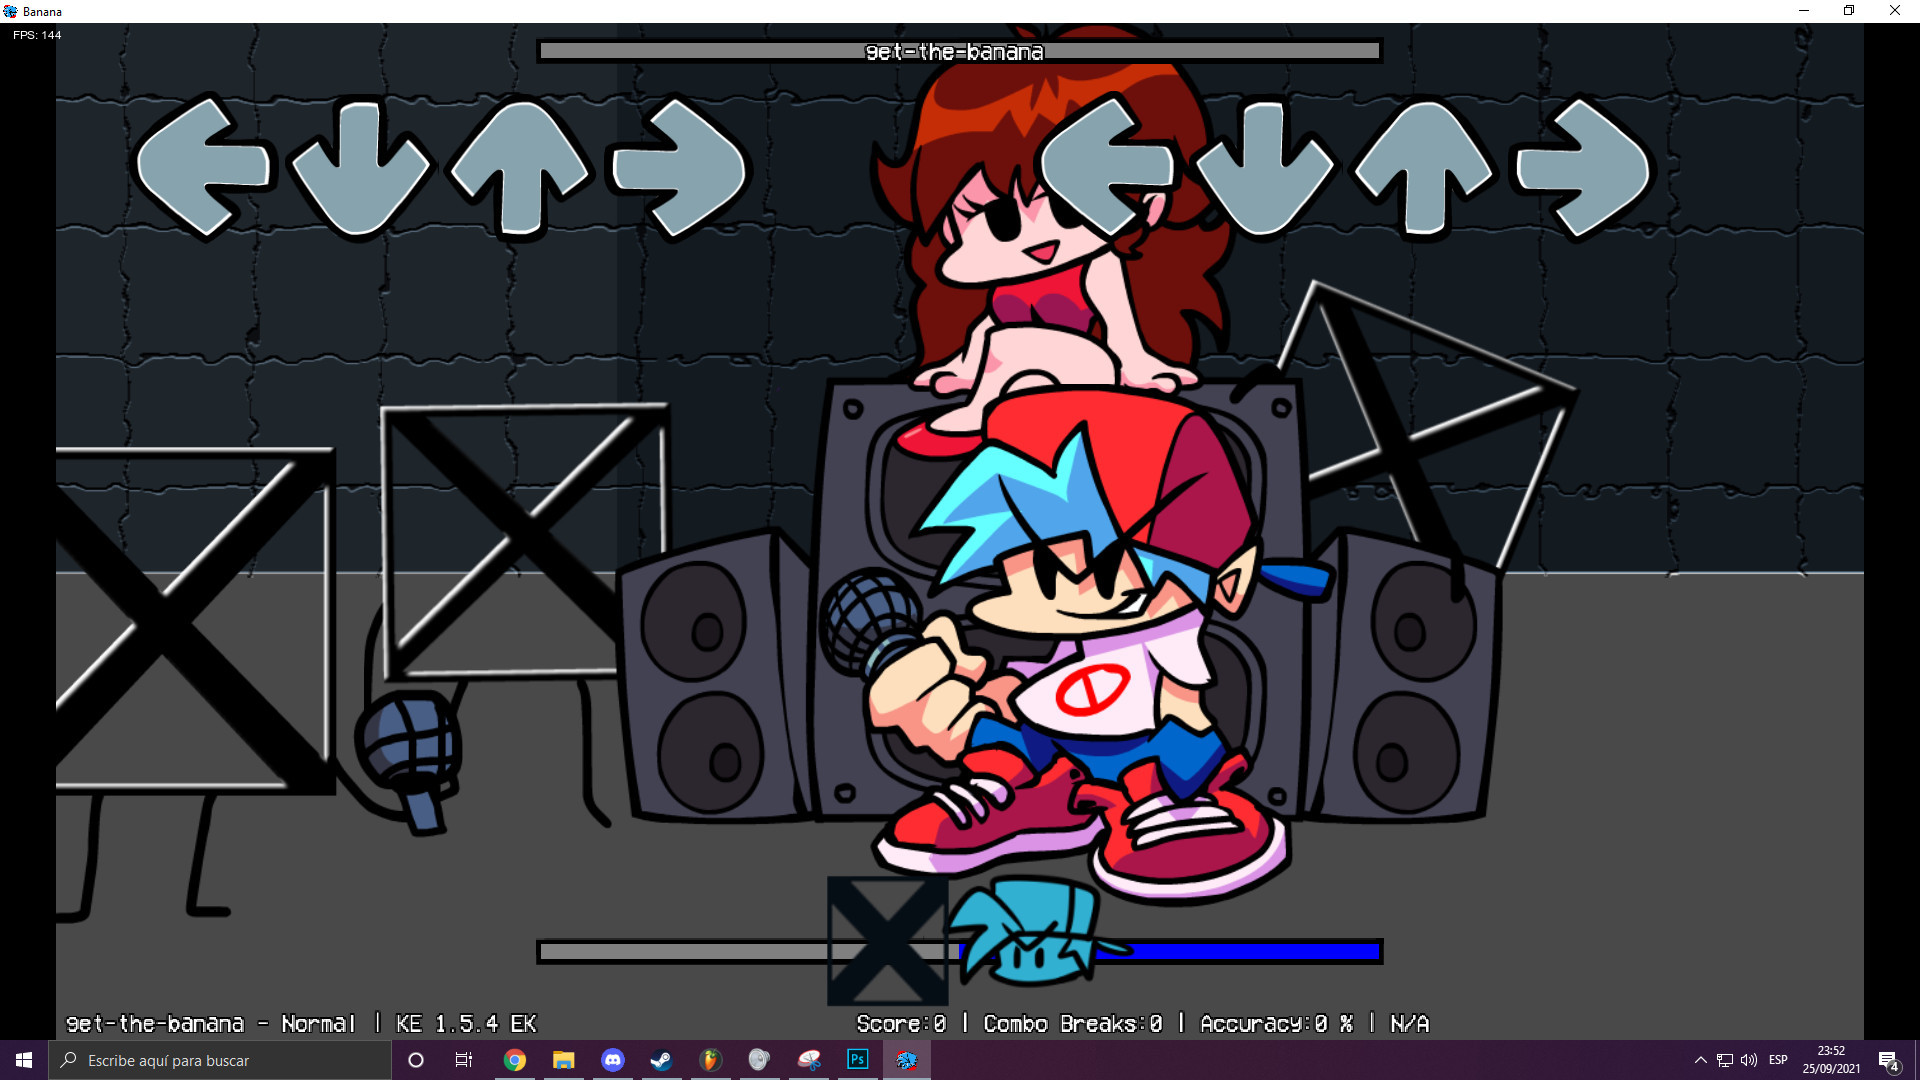1920x1080 pixels.
Task: Click the Banana window title icon
Action: coord(11,11)
